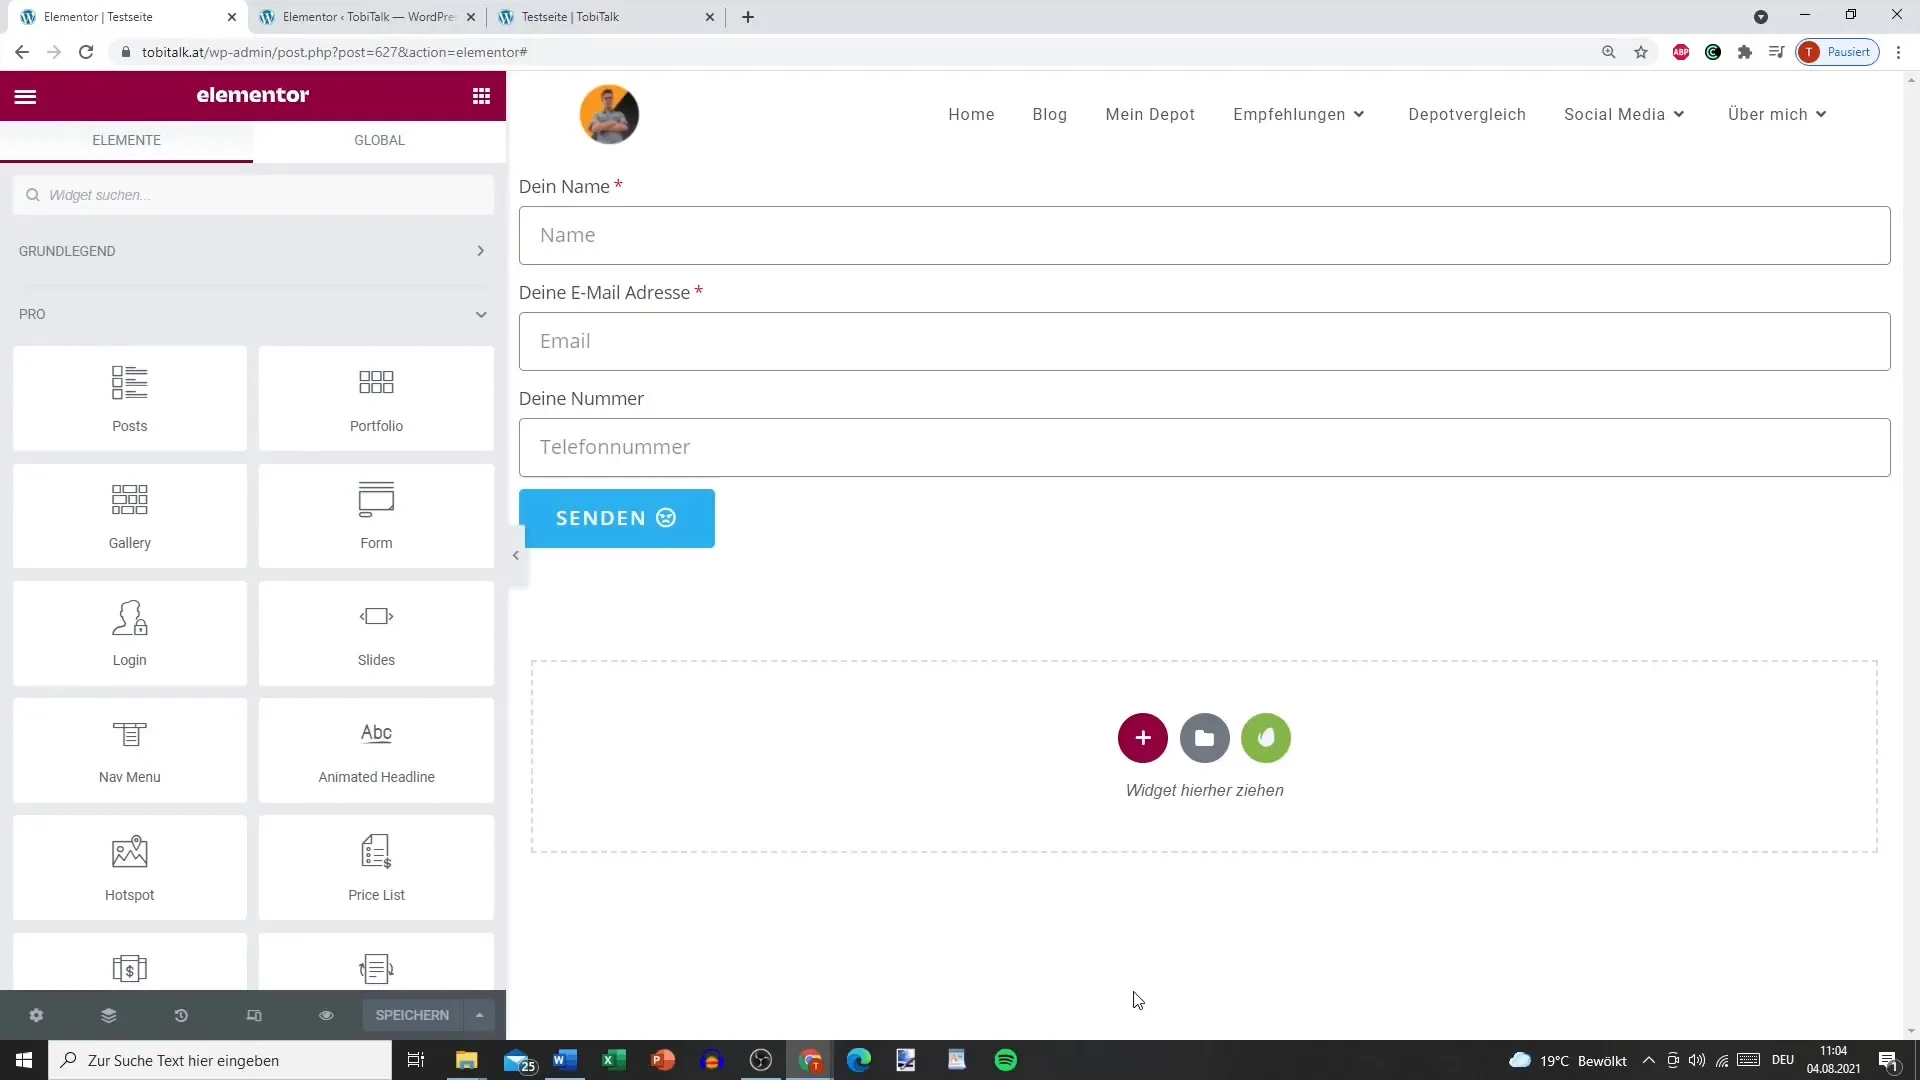Viewport: 1920px width, 1080px height.
Task: Close the Elementor | Testseite browser tab
Action: pos(231,17)
